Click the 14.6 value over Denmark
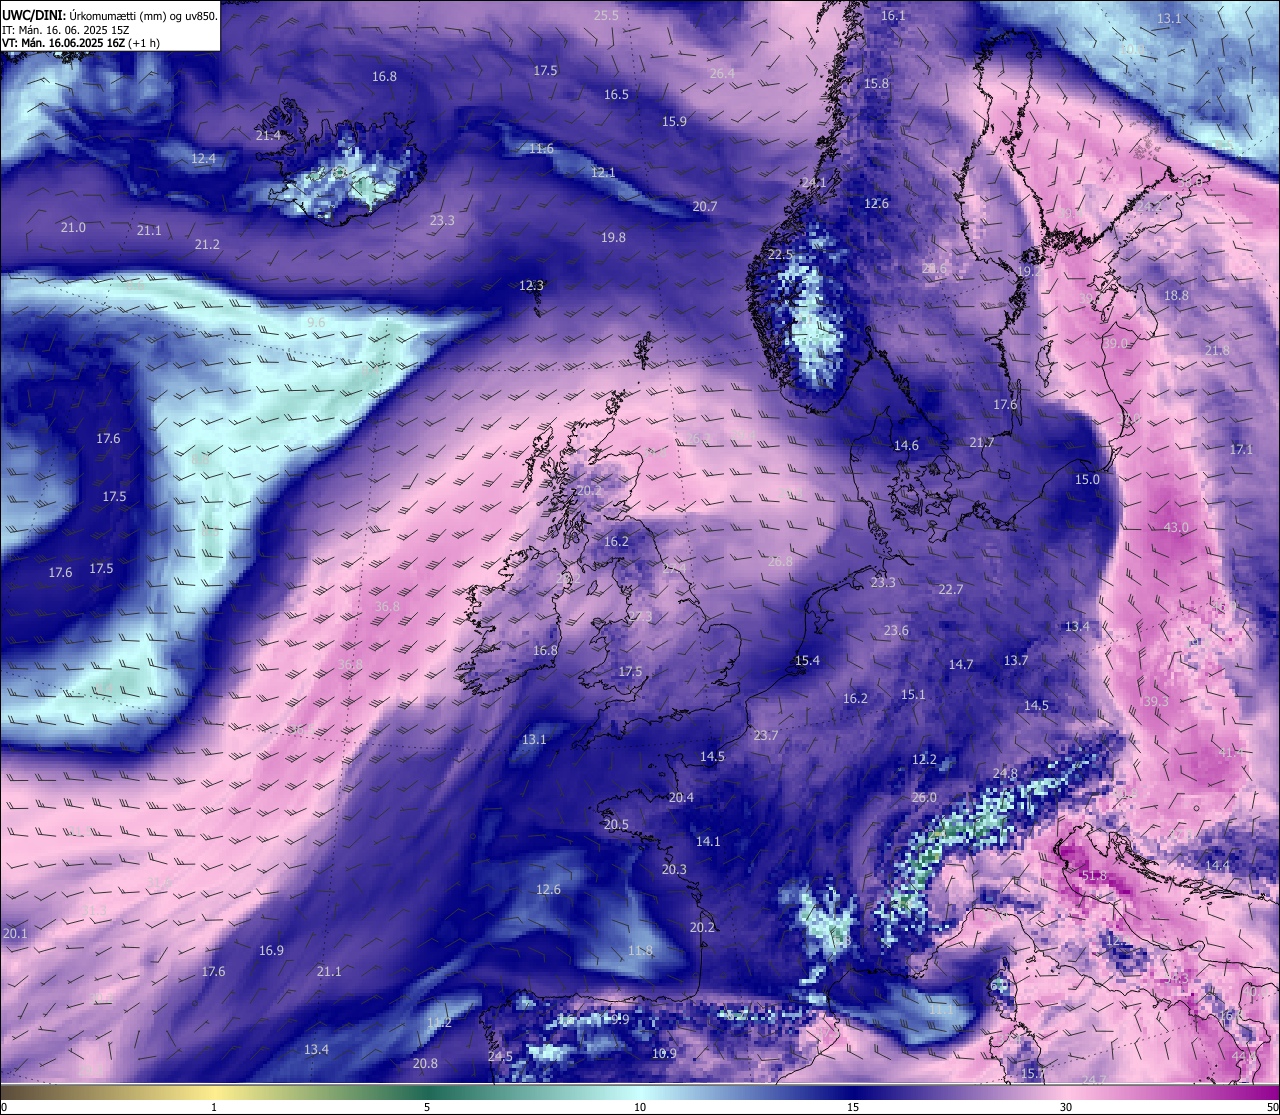This screenshot has width=1280, height=1115. (x=906, y=445)
